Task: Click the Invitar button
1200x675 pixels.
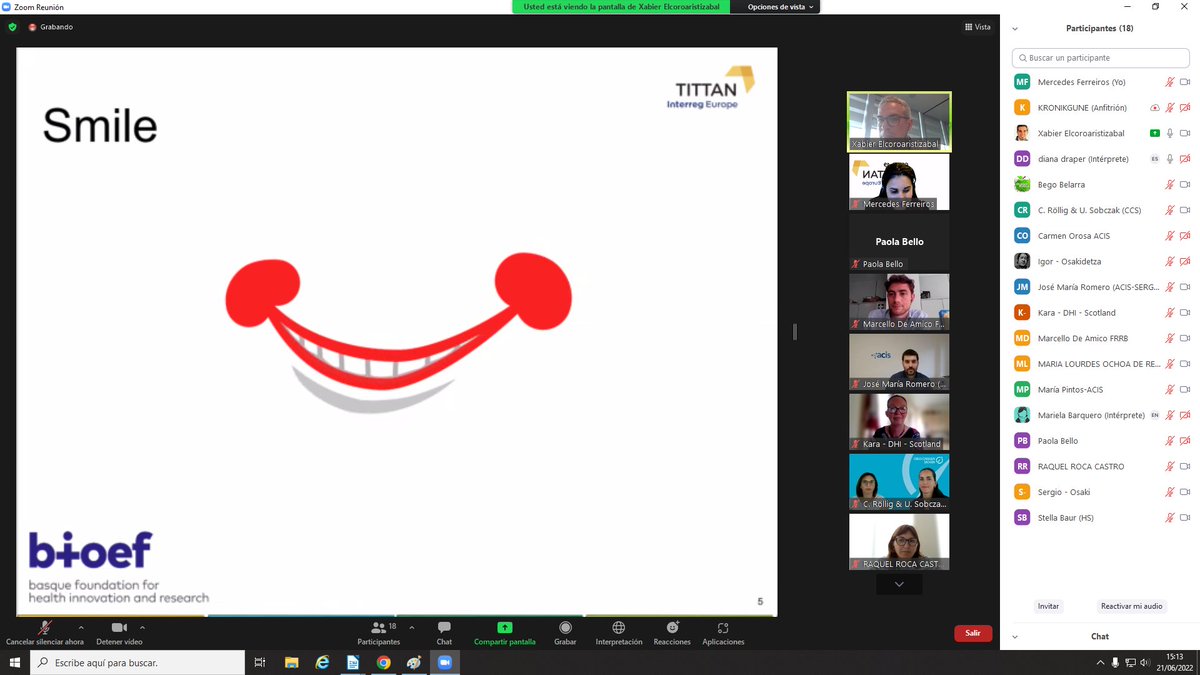Action: click(1047, 605)
